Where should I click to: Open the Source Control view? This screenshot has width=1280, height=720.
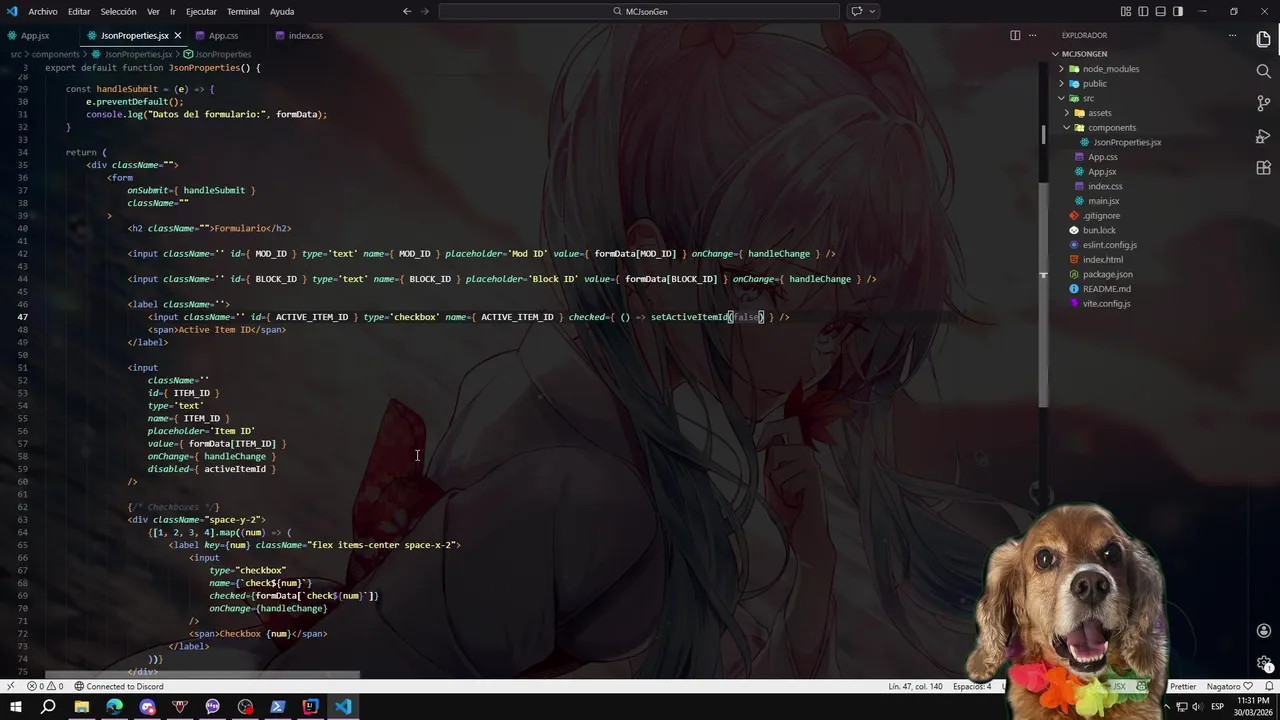tap(1263, 104)
